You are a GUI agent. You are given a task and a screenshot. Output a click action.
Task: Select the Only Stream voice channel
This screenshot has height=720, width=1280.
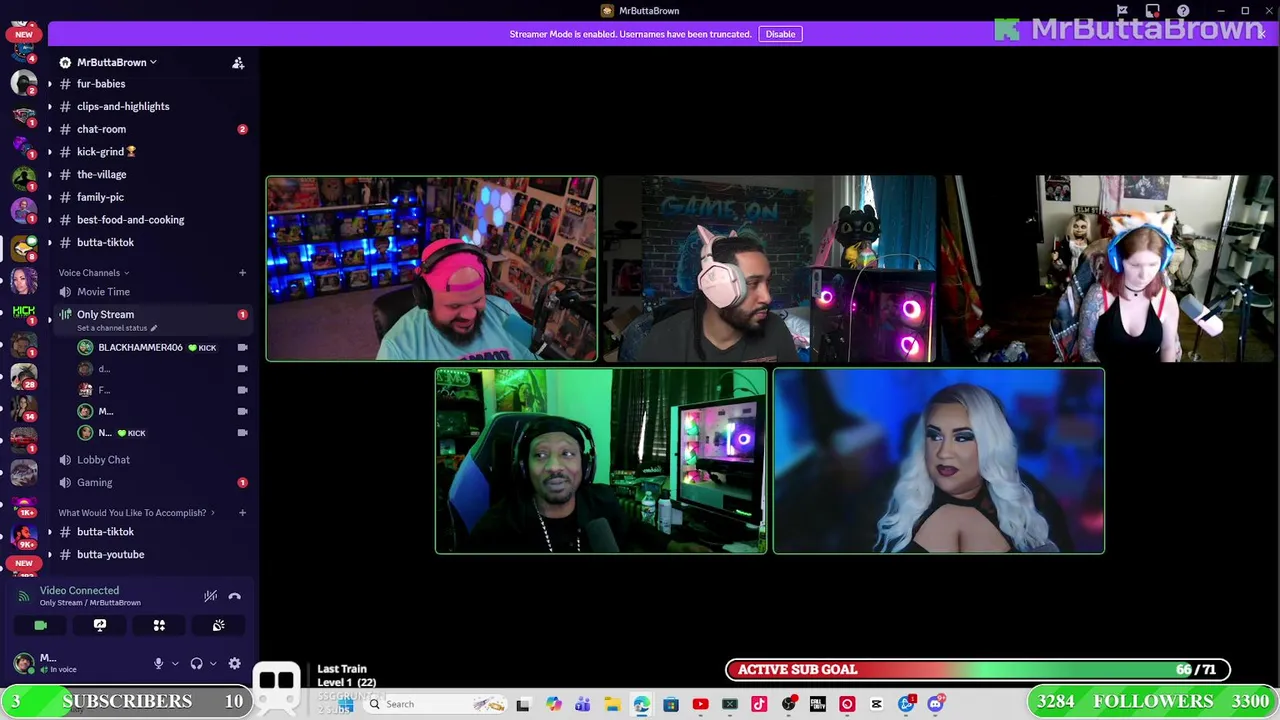105,314
